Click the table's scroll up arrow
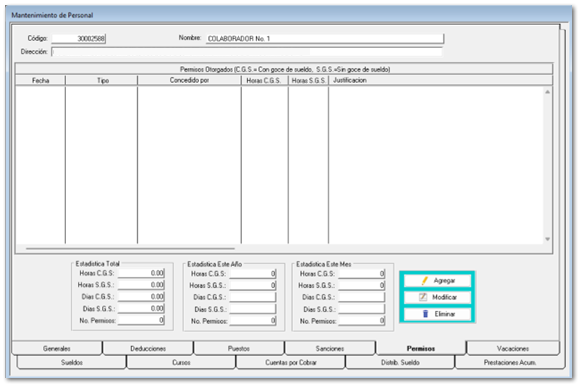Screen dimensions: 581x387 coord(548,92)
